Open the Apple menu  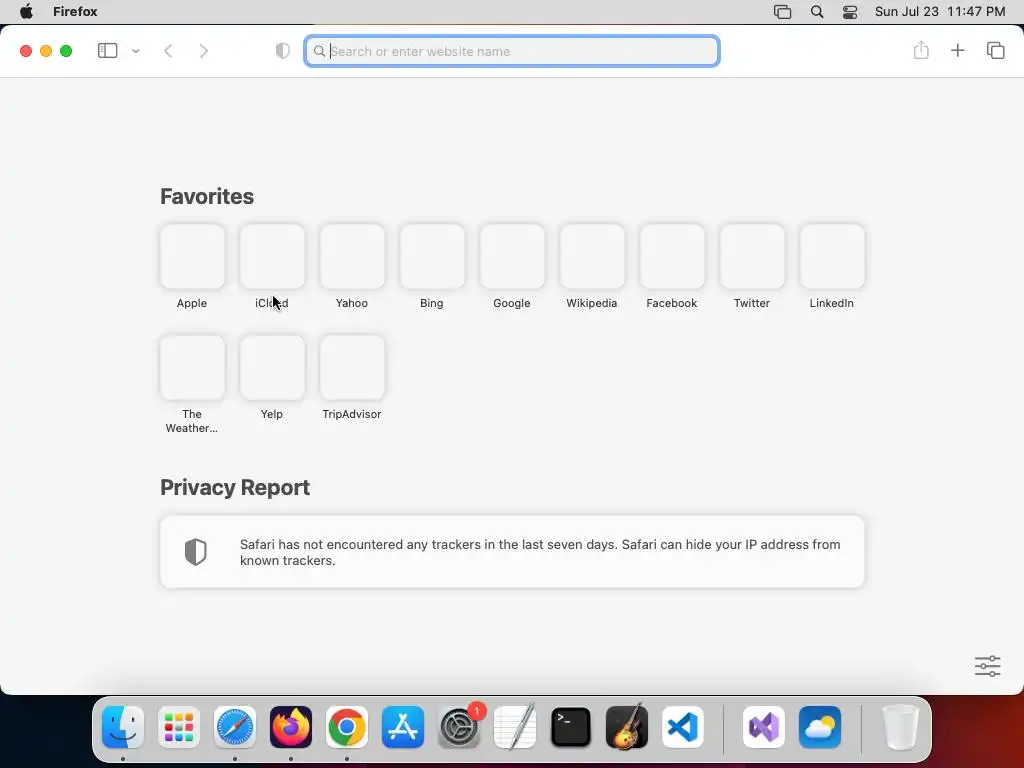pyautogui.click(x=26, y=12)
